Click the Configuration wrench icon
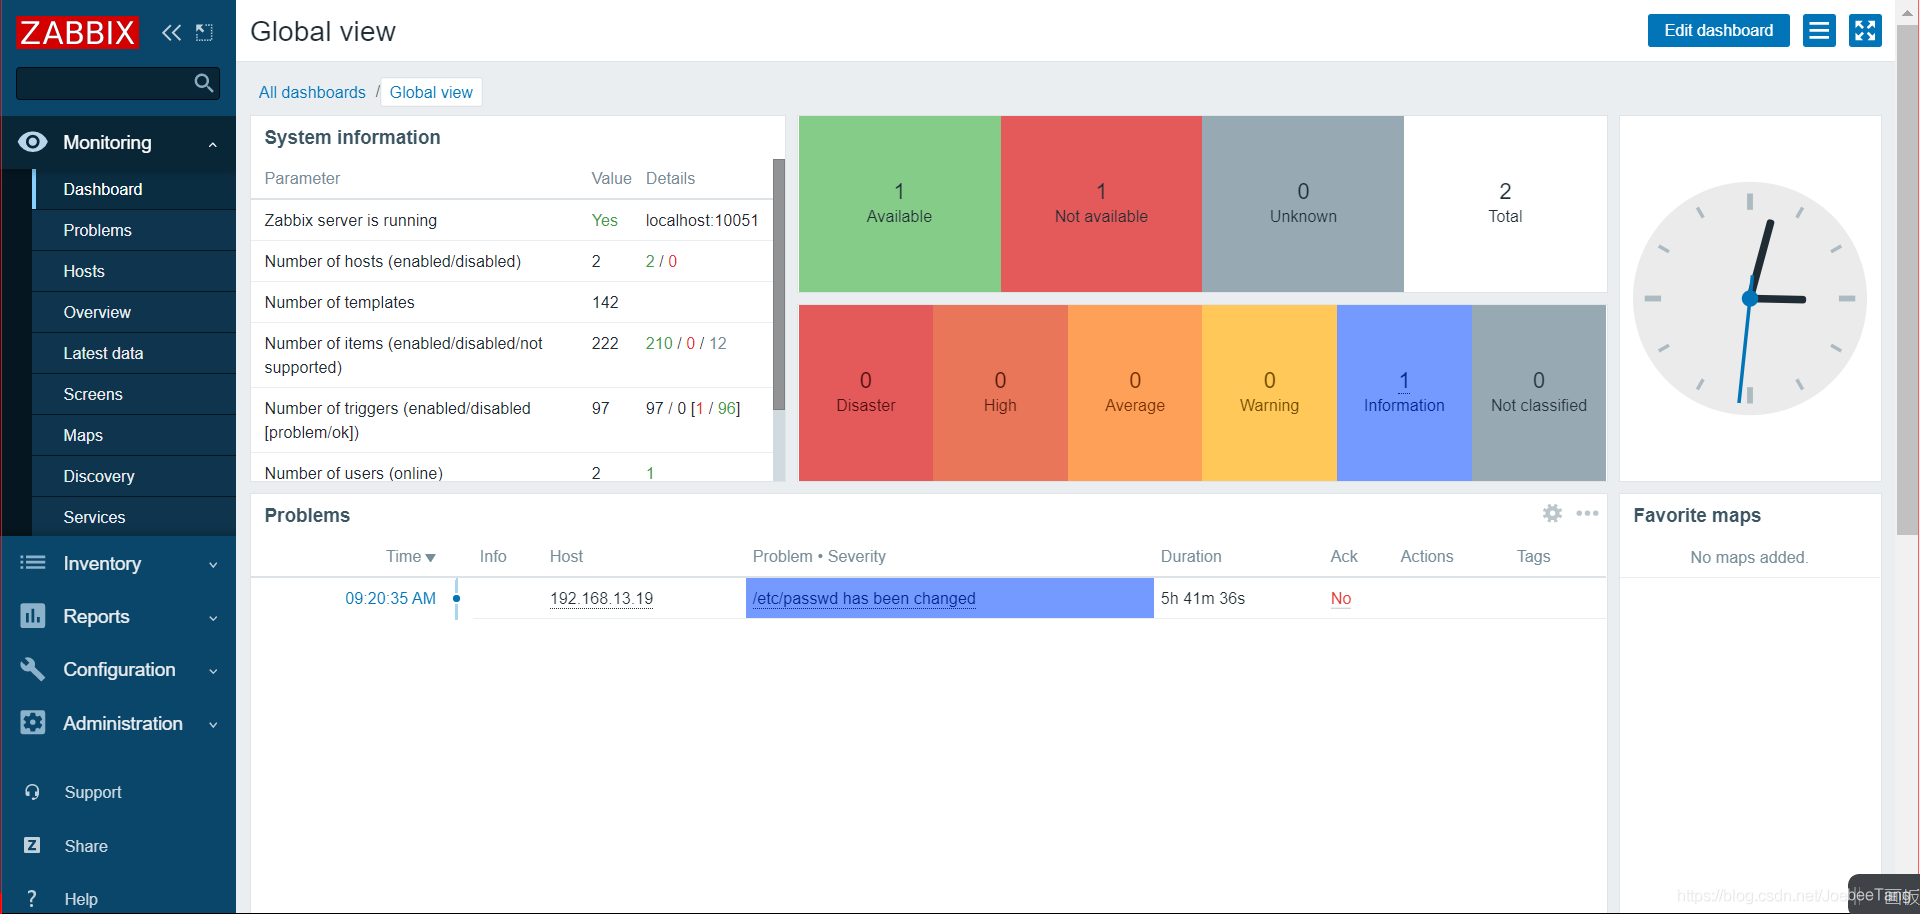 click(33, 669)
